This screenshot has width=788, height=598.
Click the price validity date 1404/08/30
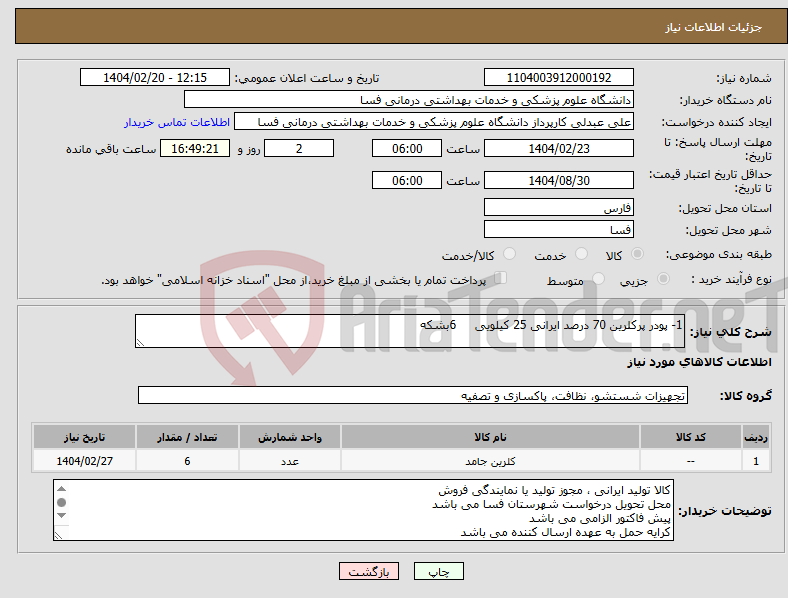point(559,180)
